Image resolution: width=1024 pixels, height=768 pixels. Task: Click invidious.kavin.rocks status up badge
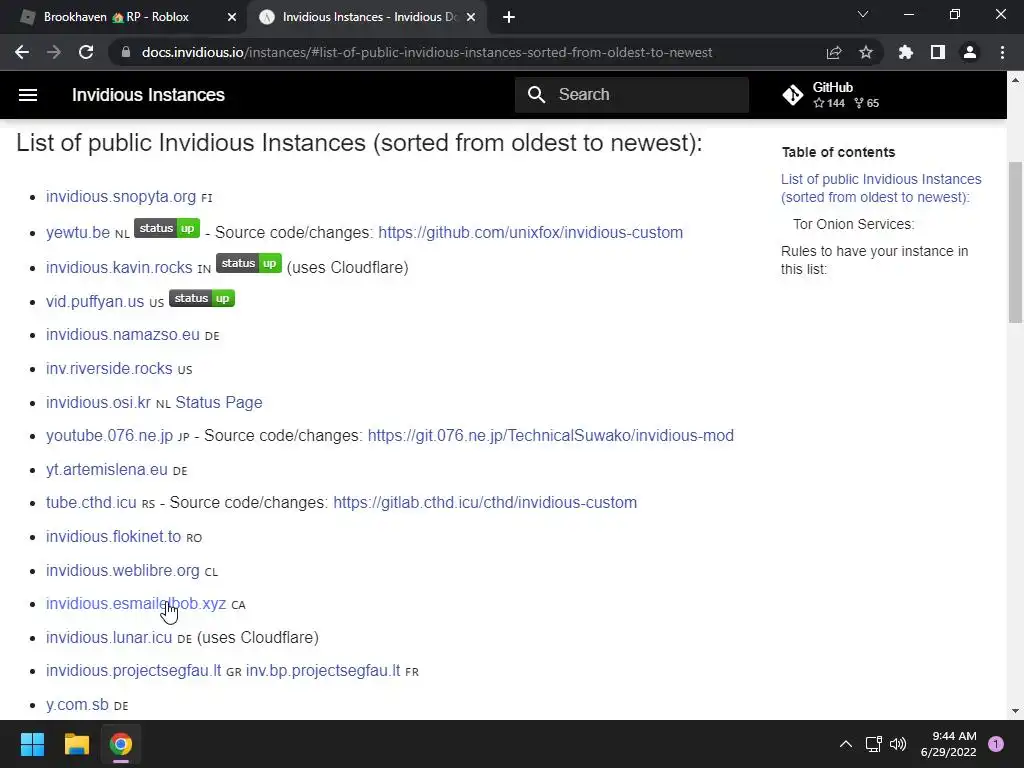point(249,263)
